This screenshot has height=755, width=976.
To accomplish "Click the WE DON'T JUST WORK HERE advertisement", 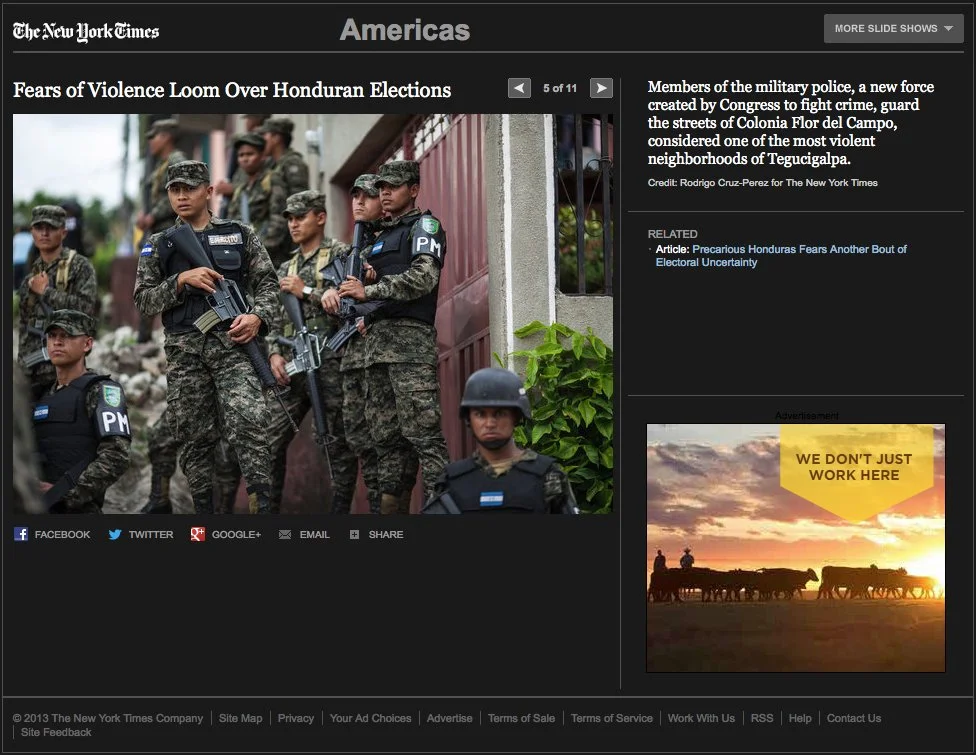I will coord(795,547).
